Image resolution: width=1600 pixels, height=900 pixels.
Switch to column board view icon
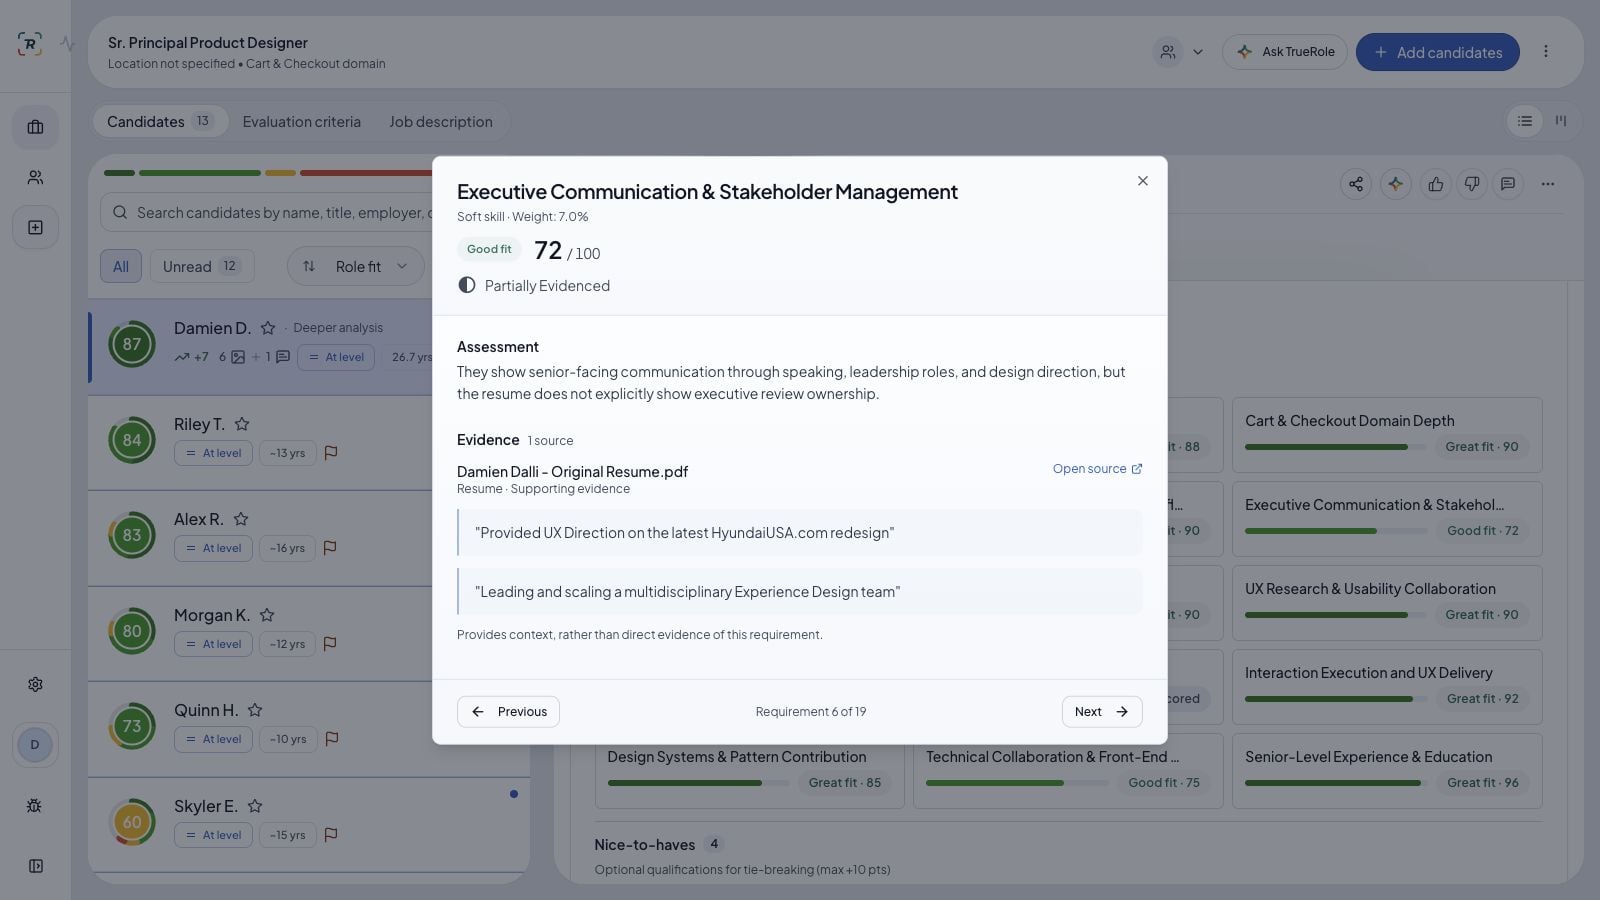coord(1560,121)
